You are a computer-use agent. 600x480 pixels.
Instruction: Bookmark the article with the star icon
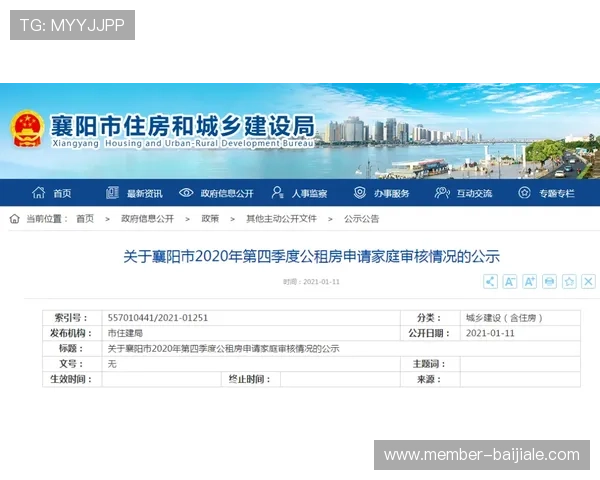click(569, 282)
